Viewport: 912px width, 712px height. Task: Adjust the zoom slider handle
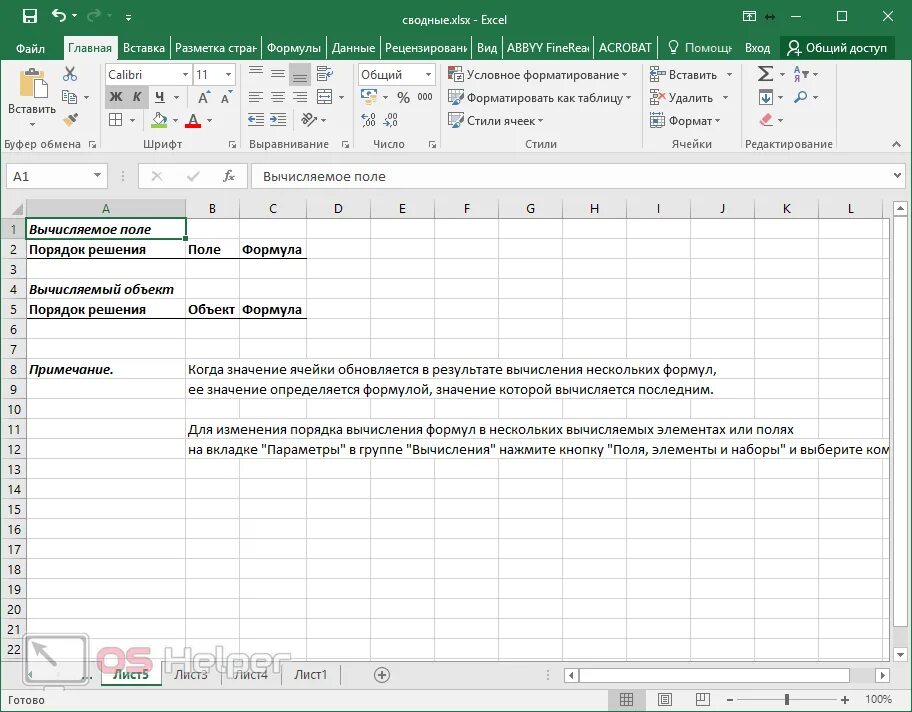[x=787, y=699]
